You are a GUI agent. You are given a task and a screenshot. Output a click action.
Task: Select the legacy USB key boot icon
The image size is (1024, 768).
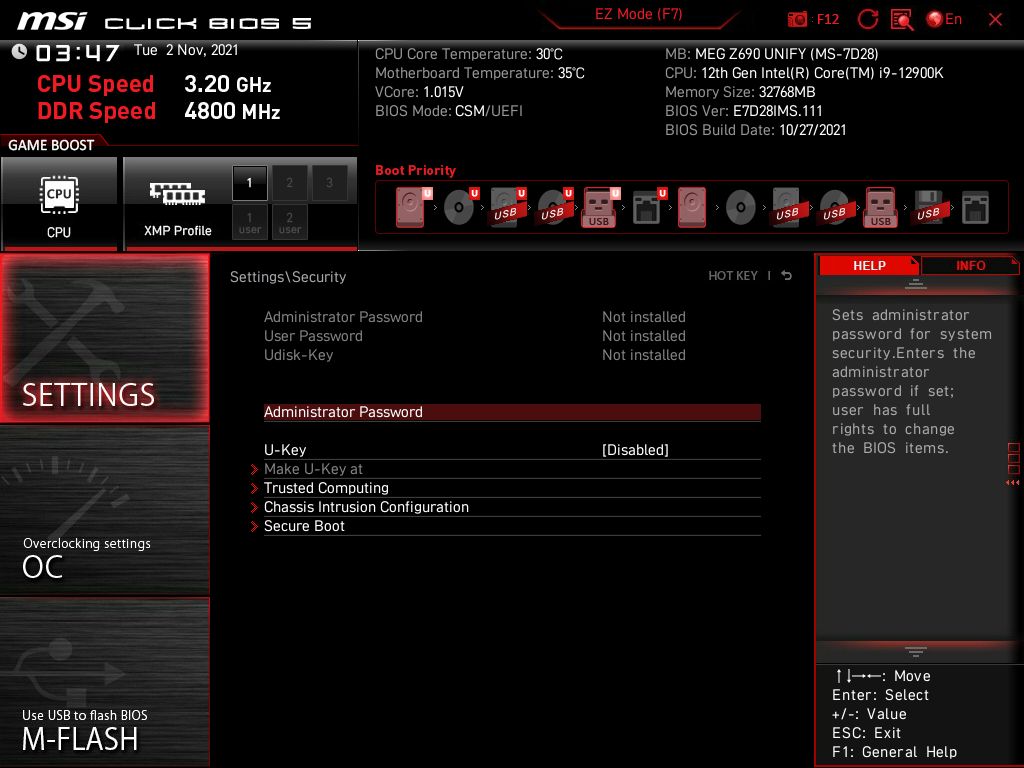click(881, 207)
